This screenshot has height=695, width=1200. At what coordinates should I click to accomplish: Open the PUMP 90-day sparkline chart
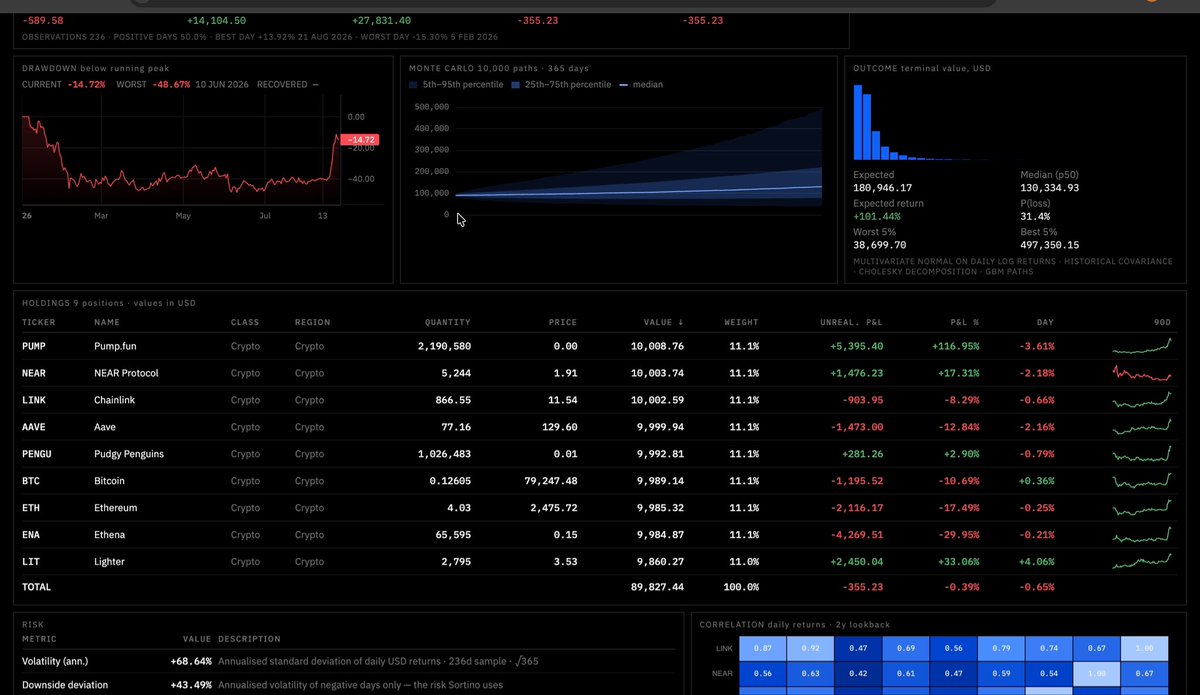1142,346
